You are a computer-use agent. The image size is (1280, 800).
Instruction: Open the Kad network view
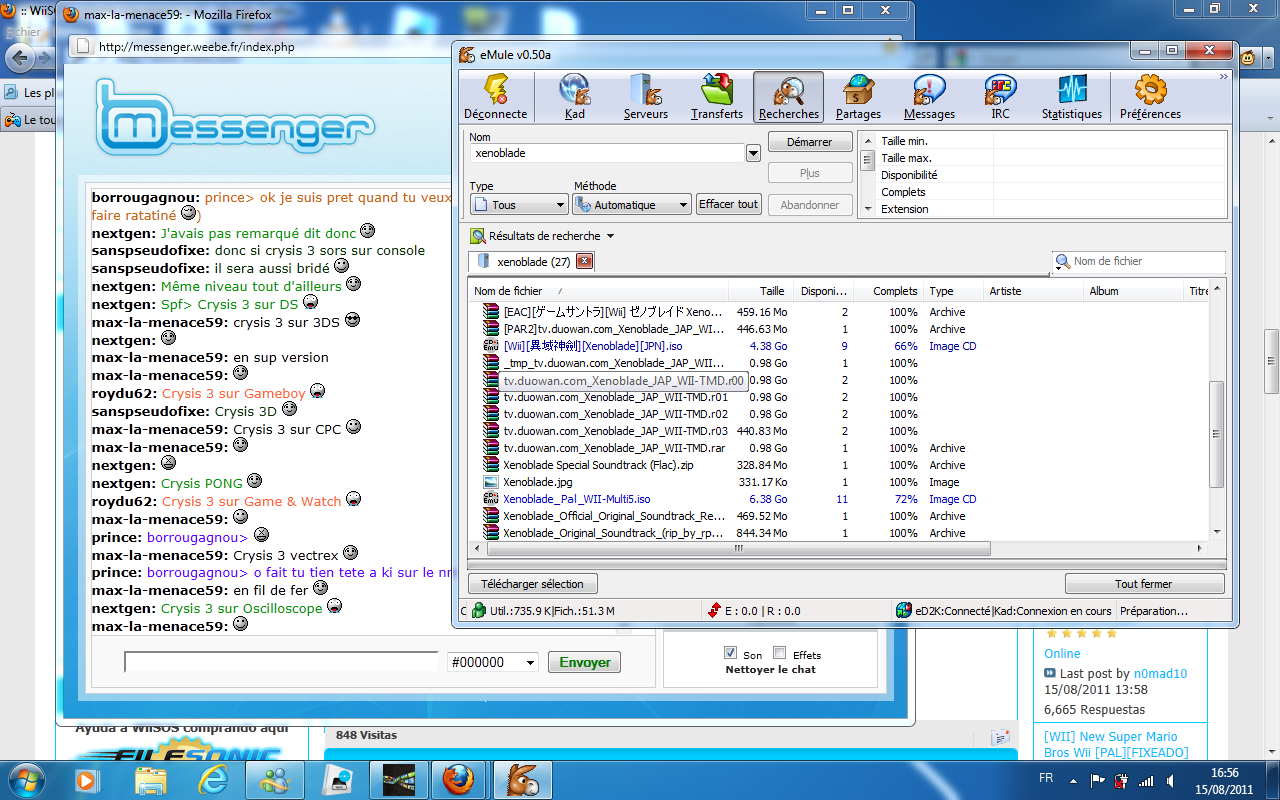coord(575,97)
